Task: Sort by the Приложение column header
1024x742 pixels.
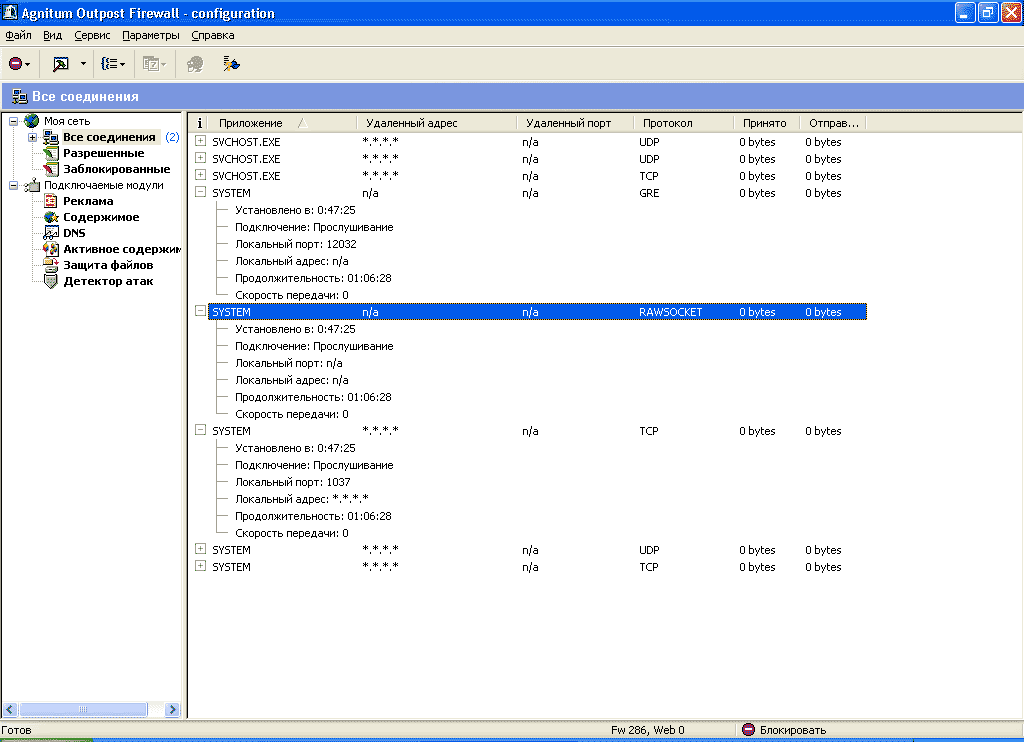Action: (282, 123)
